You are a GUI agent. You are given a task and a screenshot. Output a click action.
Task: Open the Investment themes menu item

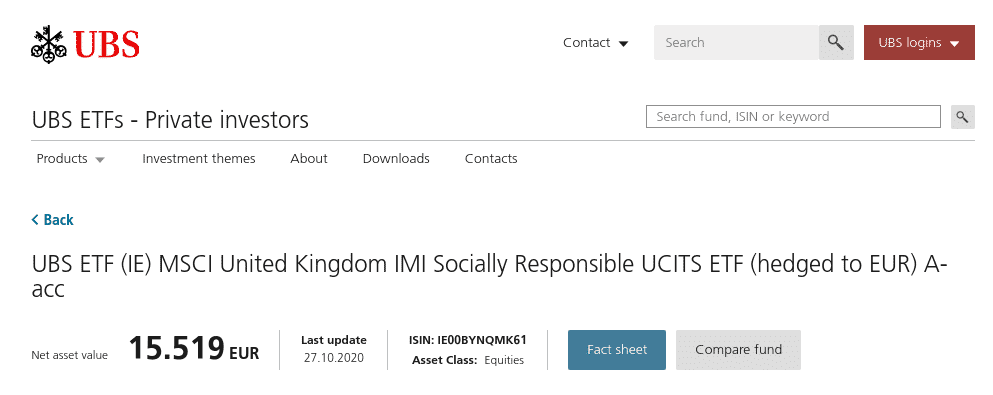pyautogui.click(x=199, y=158)
